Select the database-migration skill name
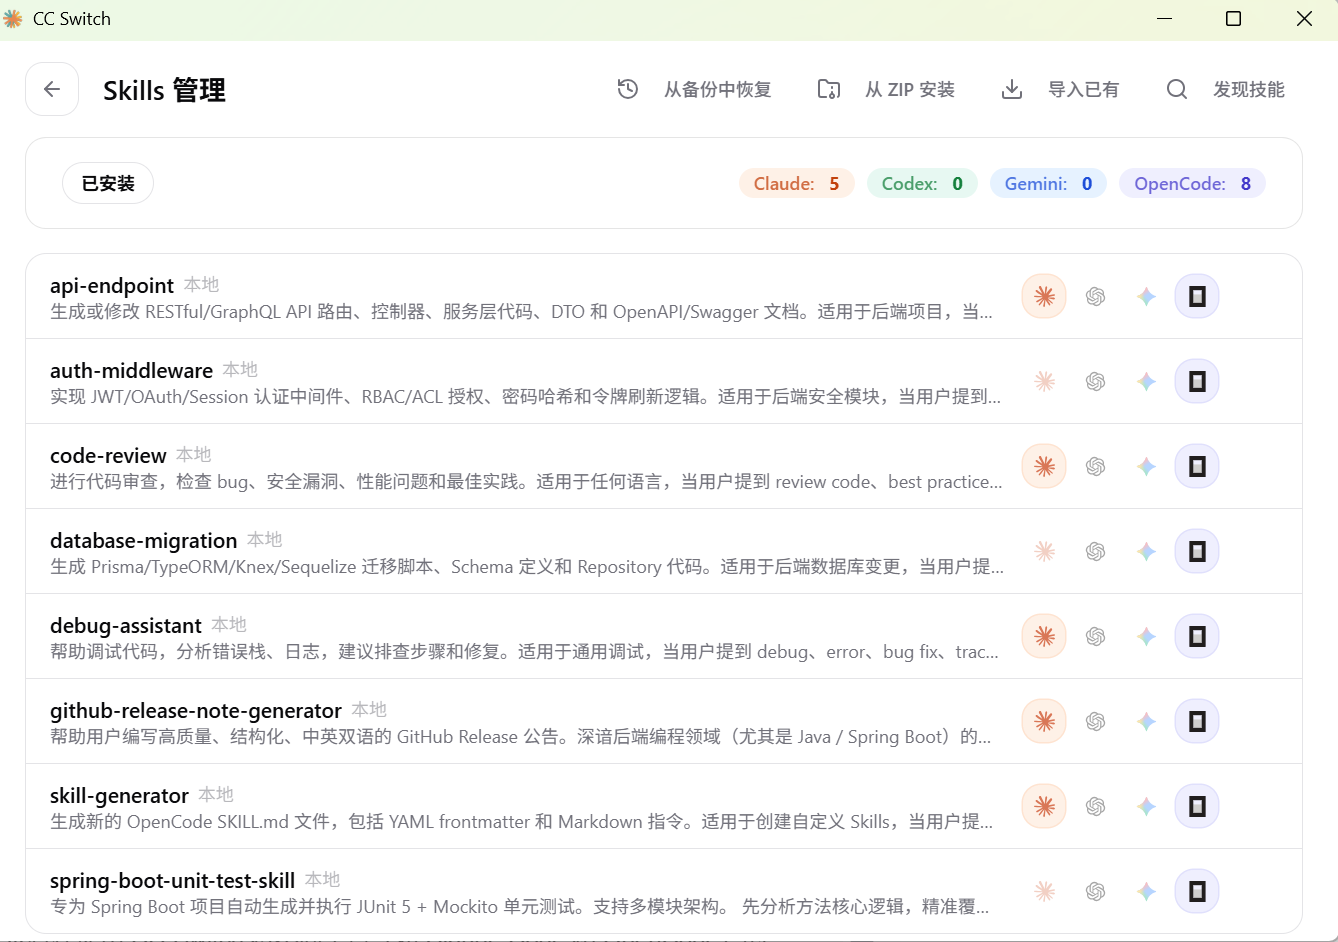This screenshot has height=942, width=1338. pos(143,541)
